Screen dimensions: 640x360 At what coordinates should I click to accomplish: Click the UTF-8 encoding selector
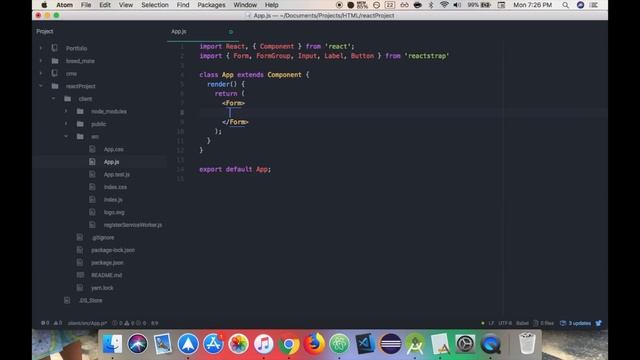[505, 323]
